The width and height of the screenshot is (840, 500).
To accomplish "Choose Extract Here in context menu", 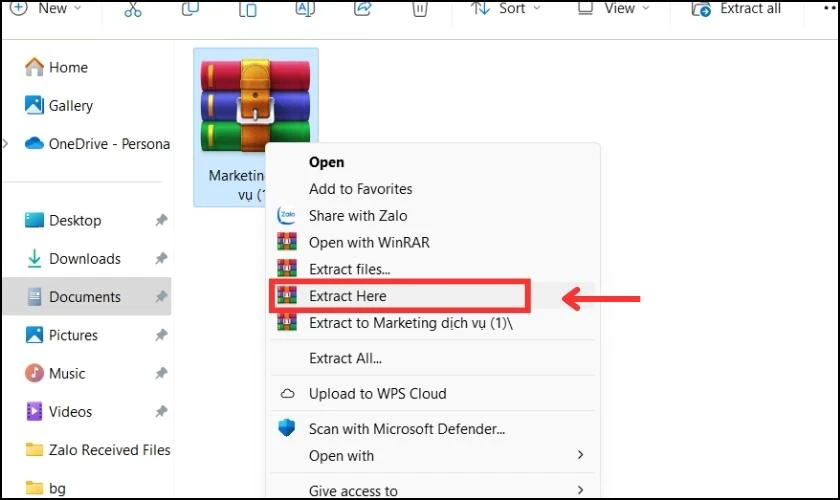I will coord(433,296).
